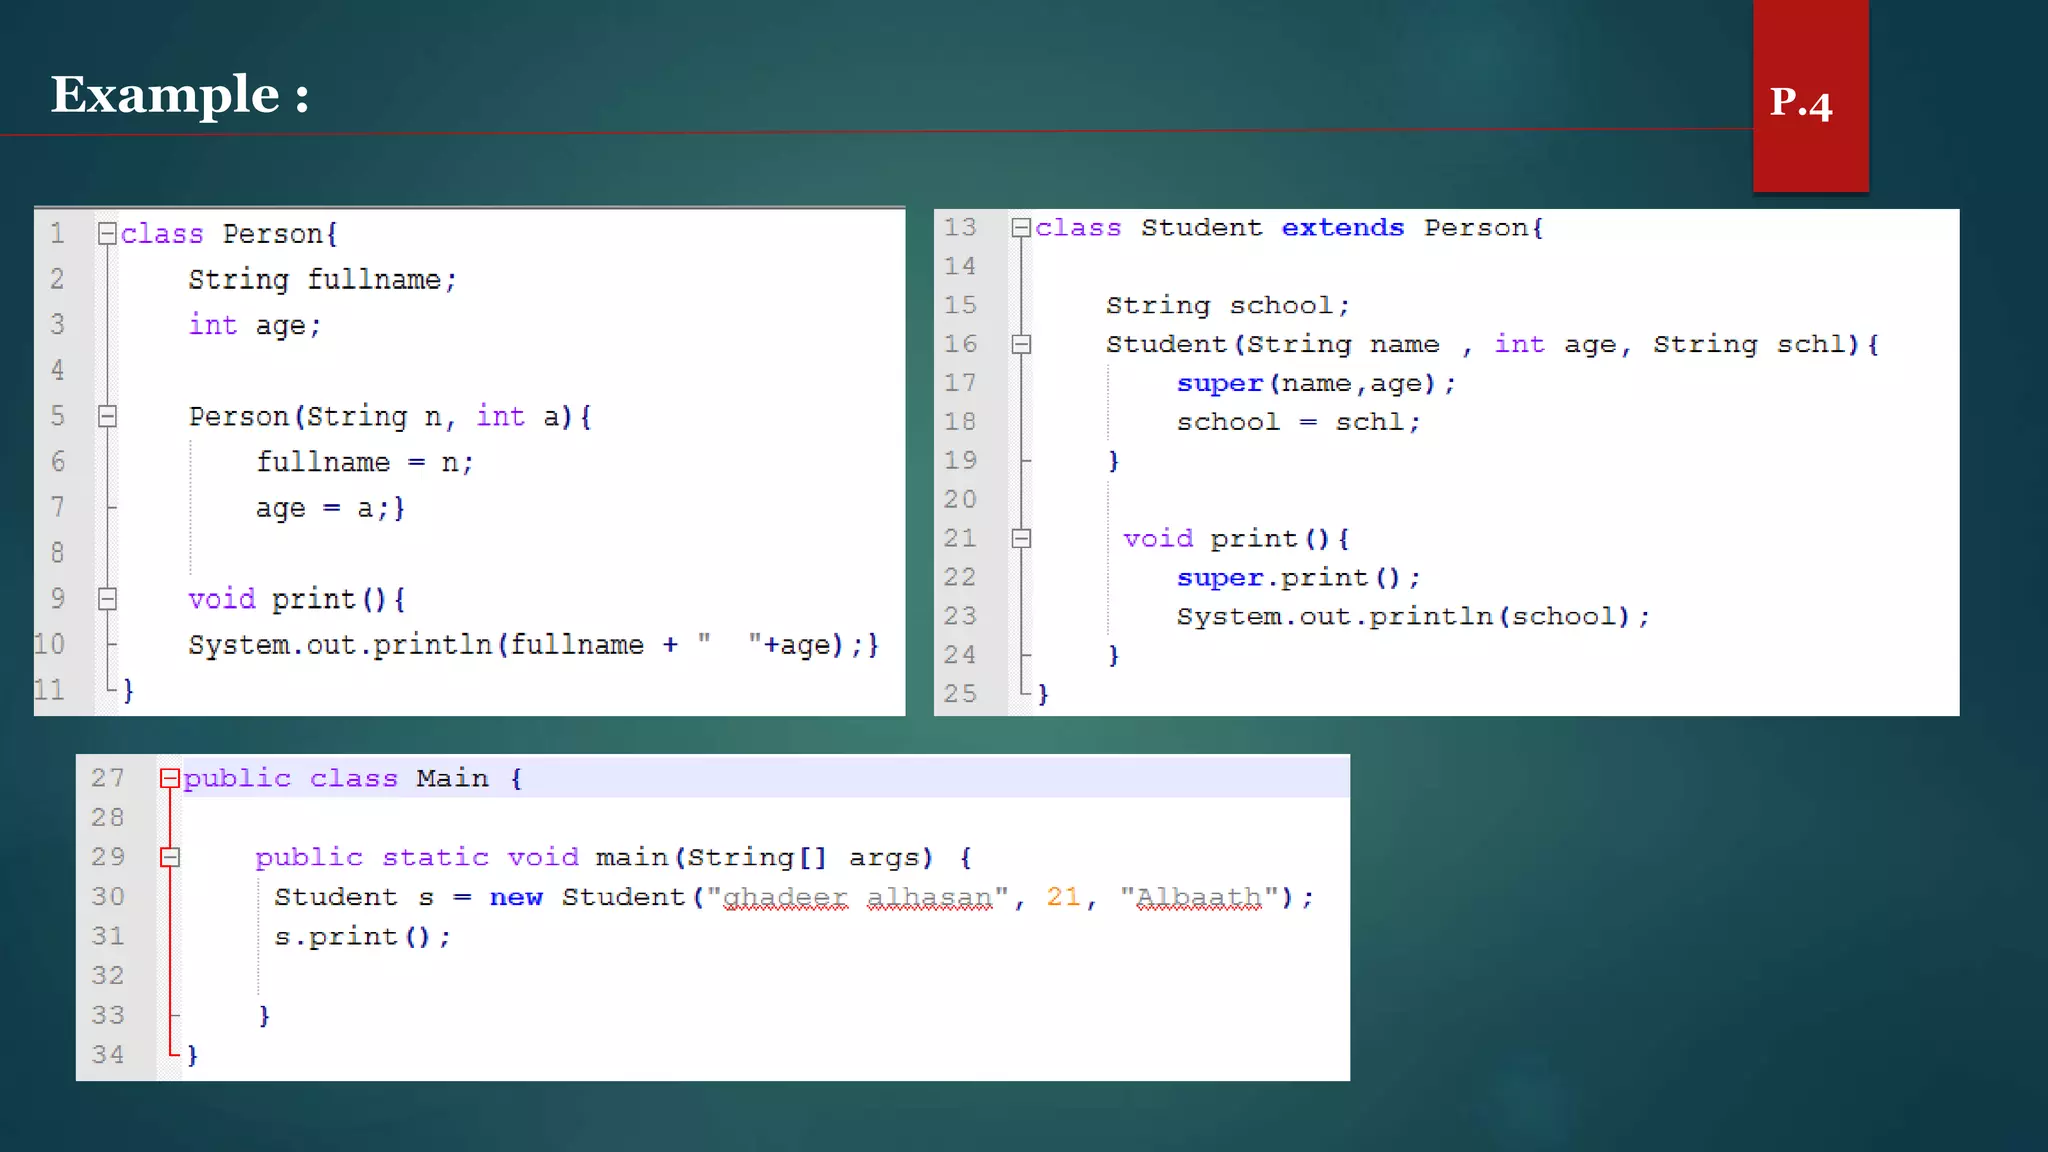The image size is (2048, 1152).
Task: Collapse class Student extends Person fold
Action: coord(1021,228)
